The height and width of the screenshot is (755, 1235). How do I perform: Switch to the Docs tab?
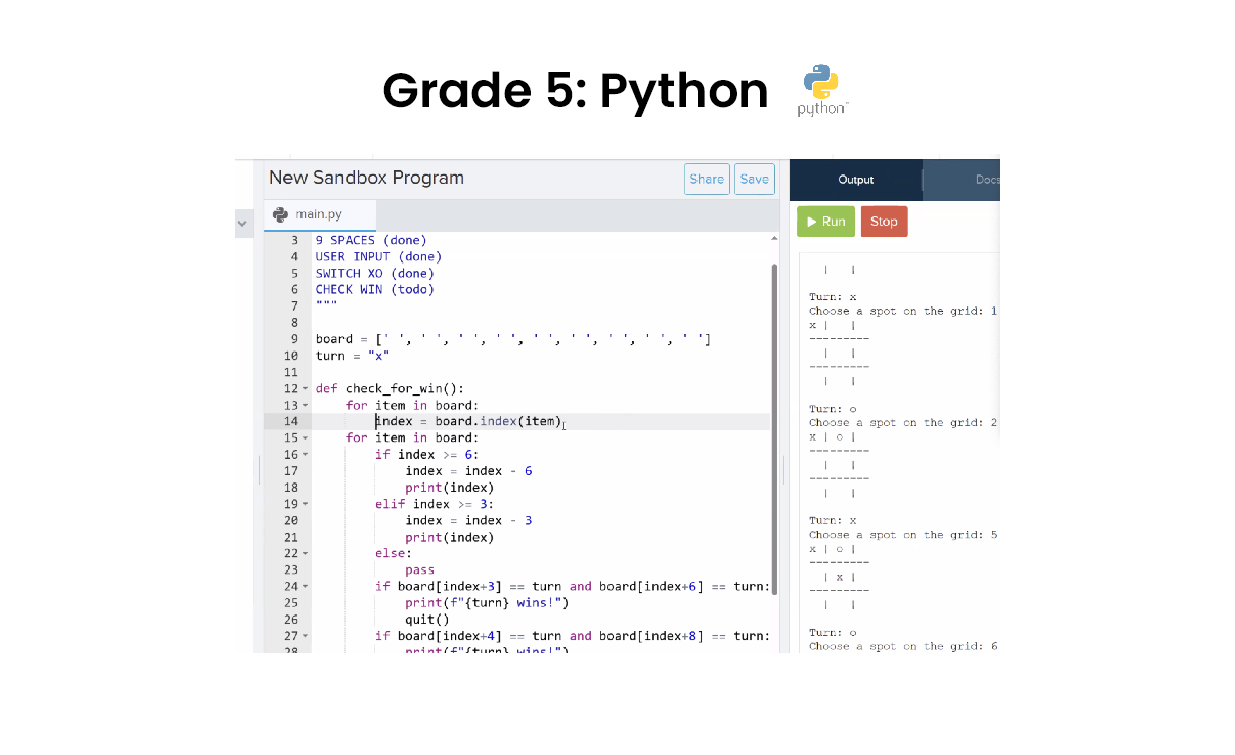[x=983, y=180]
